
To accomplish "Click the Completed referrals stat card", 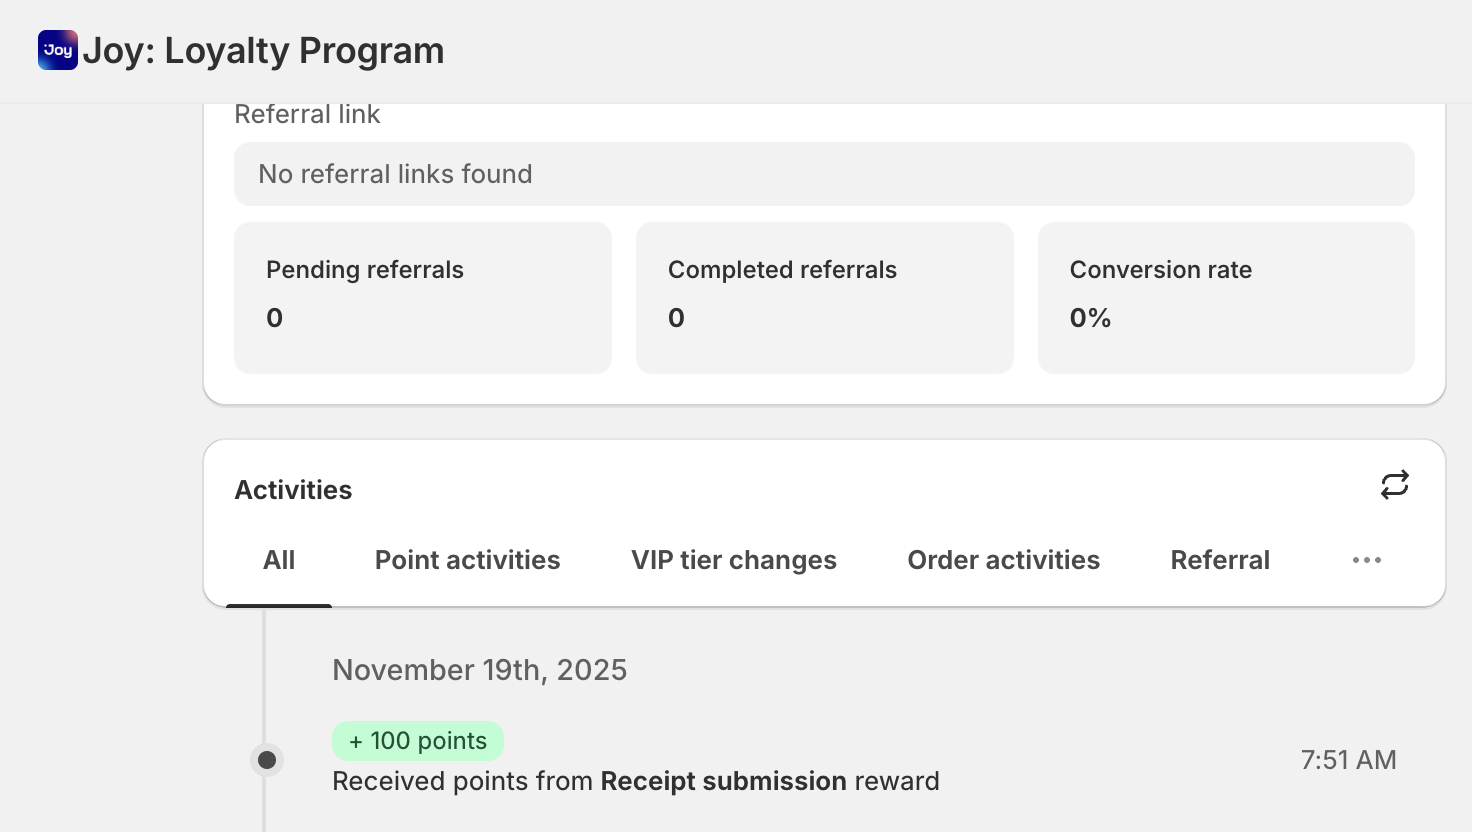I will pyautogui.click(x=824, y=297).
